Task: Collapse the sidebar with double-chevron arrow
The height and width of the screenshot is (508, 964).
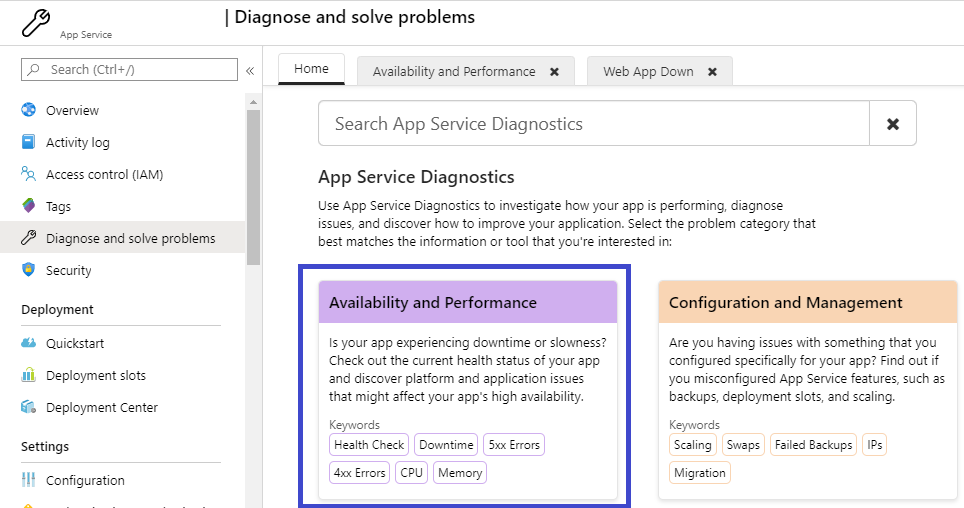Action: click(x=250, y=70)
